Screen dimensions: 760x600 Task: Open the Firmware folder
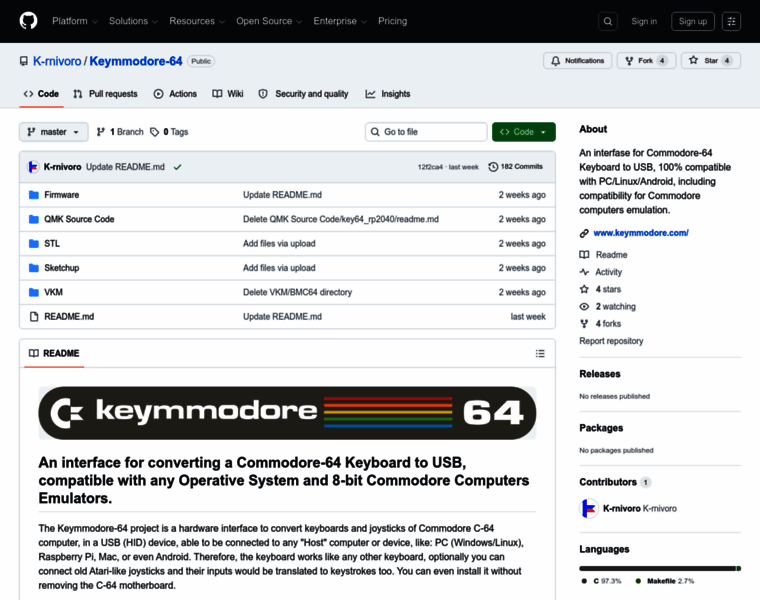(x=61, y=195)
